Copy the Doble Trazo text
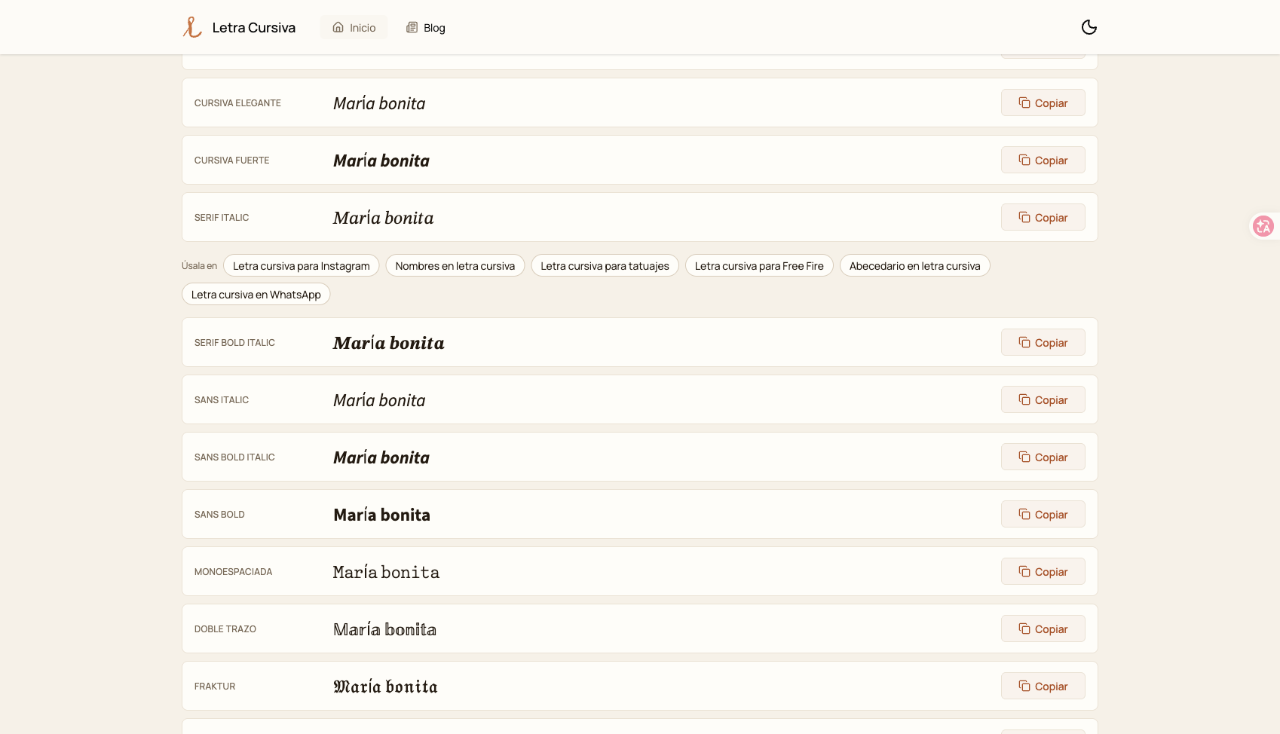Screen dimensions: 1280x734 click(1043, 629)
